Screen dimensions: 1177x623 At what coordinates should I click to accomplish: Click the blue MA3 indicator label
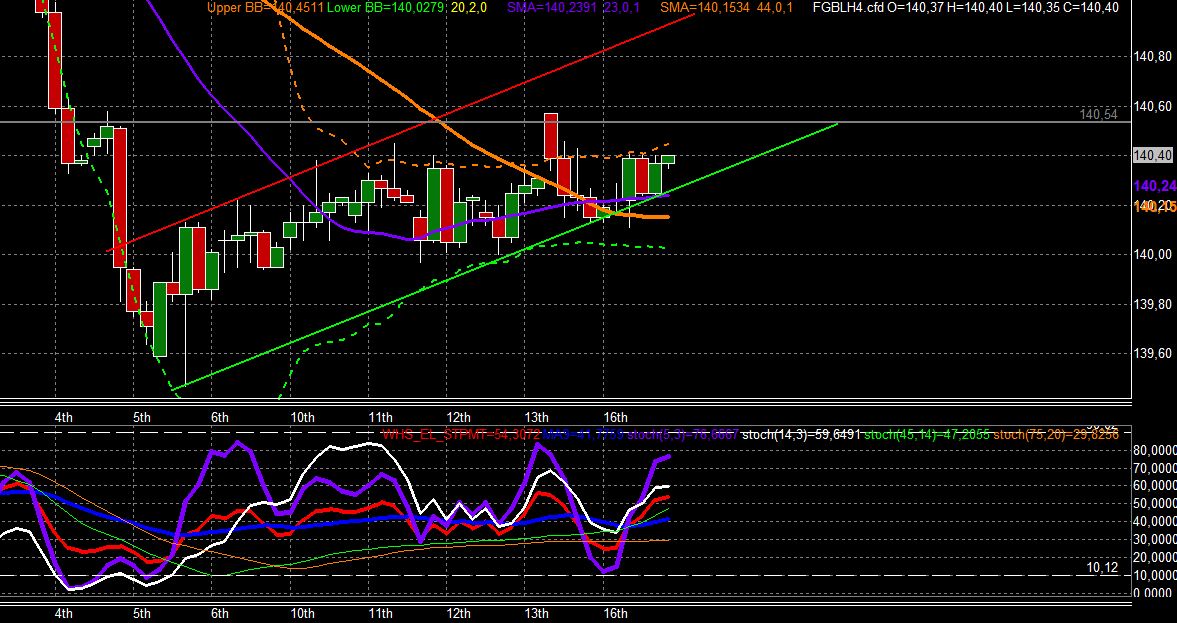point(584,434)
